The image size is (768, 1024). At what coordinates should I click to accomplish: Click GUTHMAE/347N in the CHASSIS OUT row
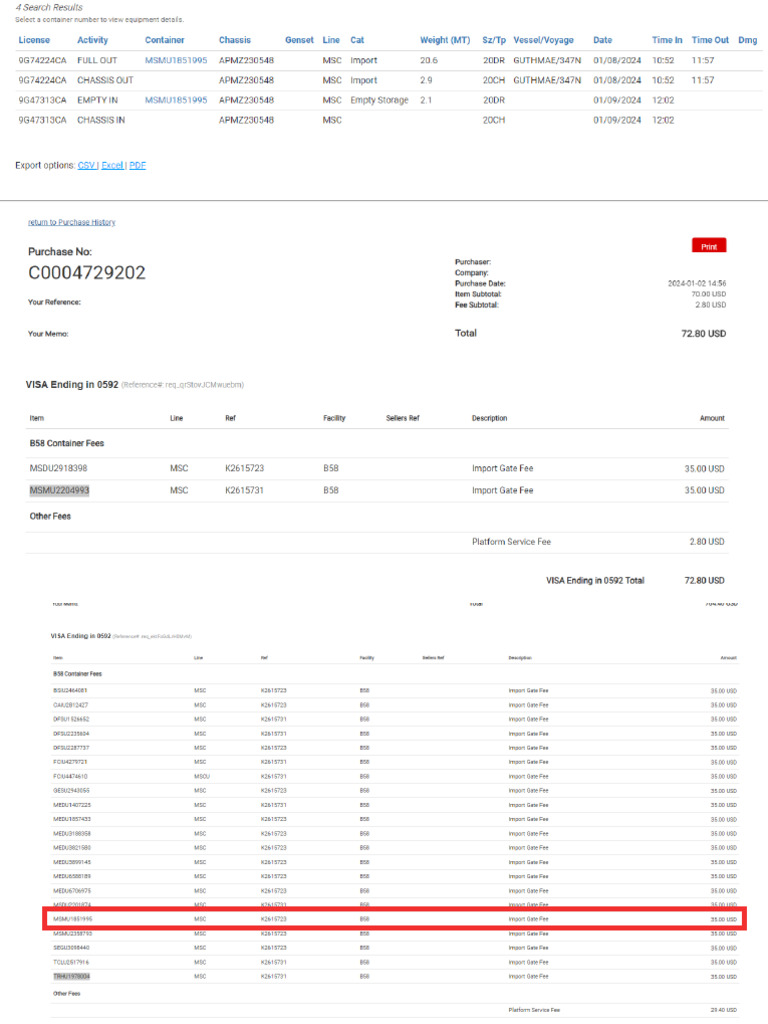[547, 80]
